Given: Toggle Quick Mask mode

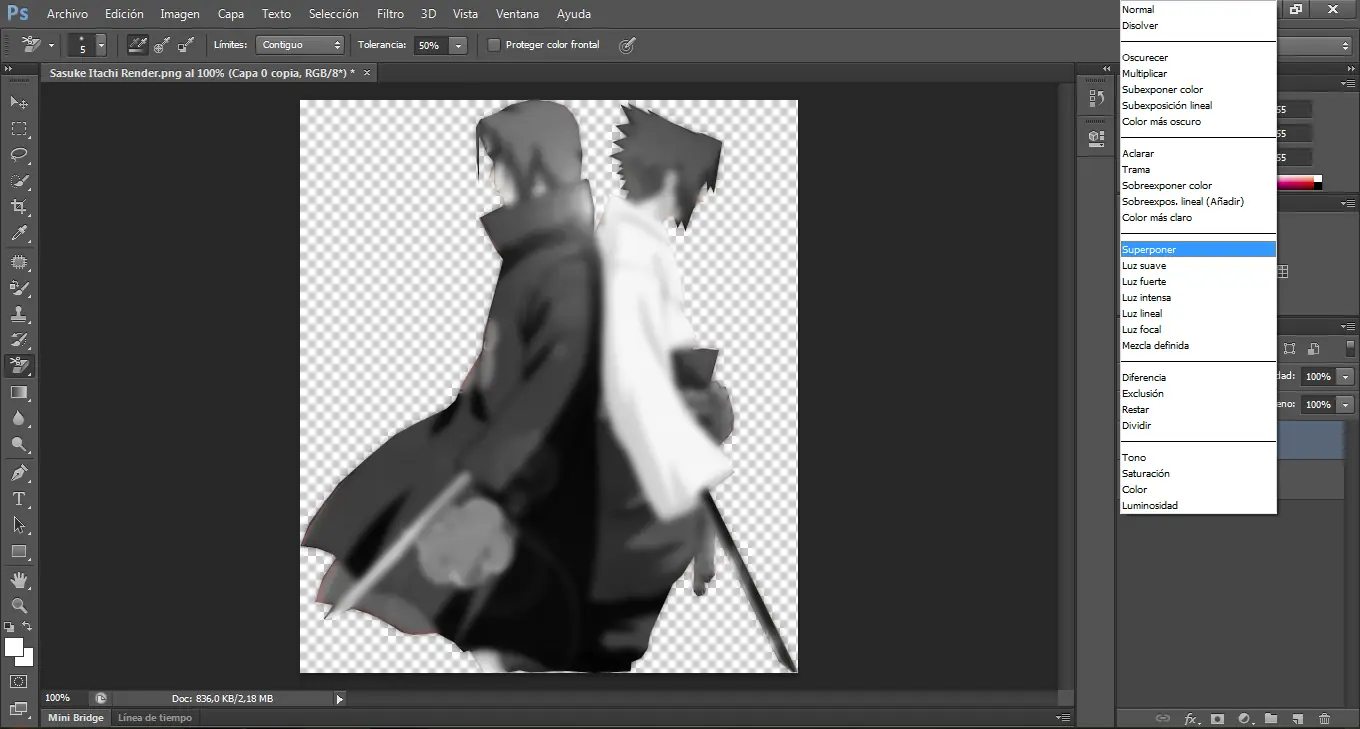Looking at the screenshot, I should pos(19,682).
